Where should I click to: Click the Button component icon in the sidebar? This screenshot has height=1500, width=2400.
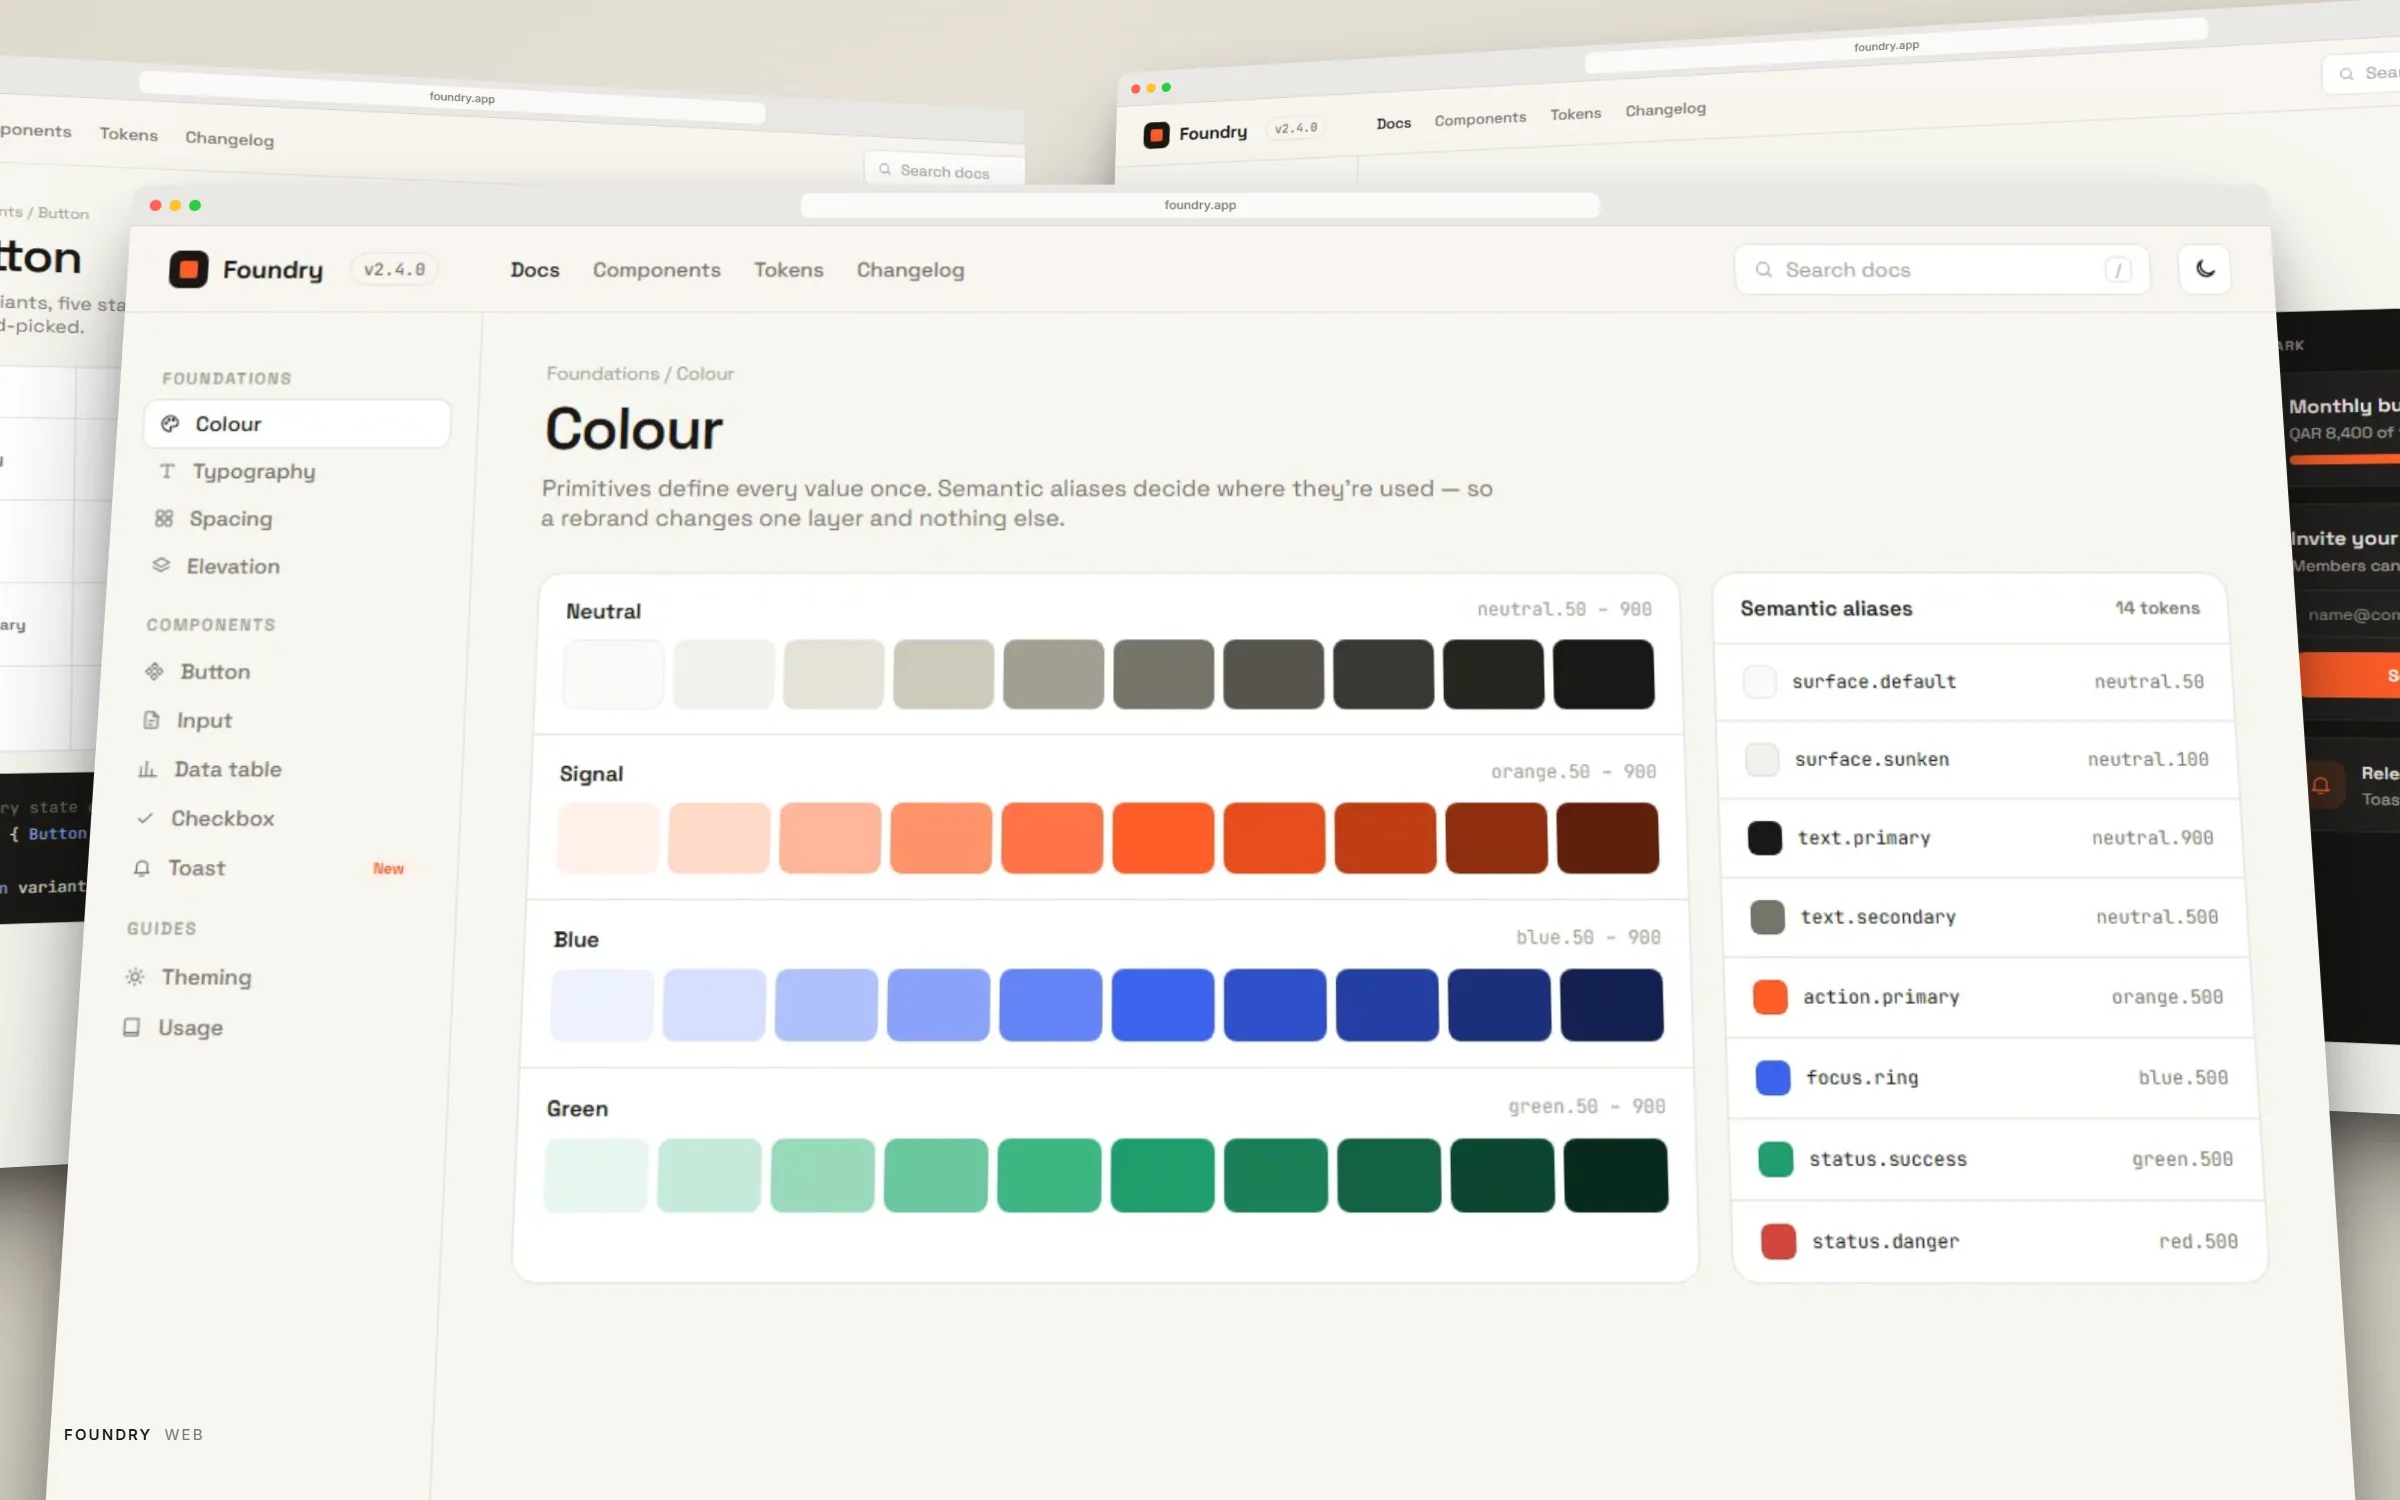(154, 671)
